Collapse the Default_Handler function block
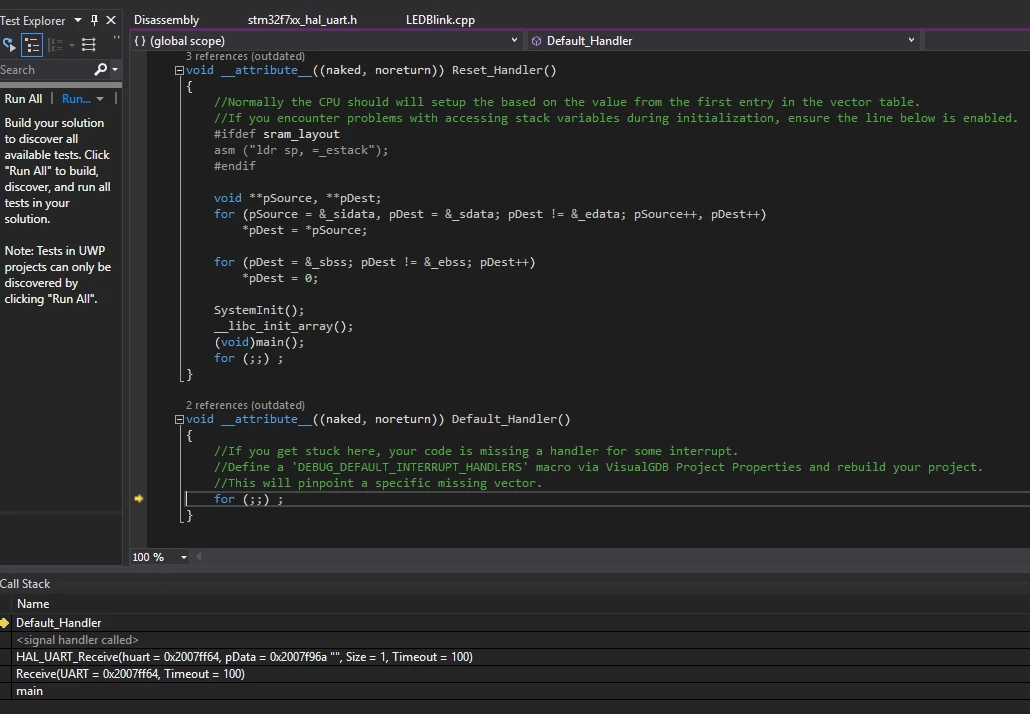The width and height of the screenshot is (1030, 714). click(x=179, y=419)
